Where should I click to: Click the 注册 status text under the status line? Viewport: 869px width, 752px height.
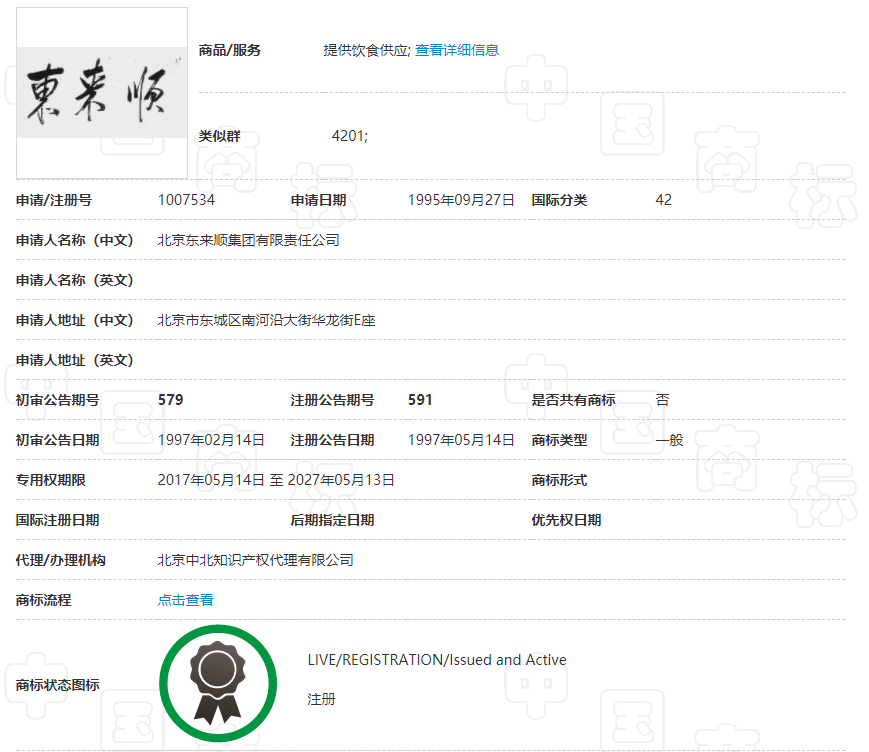321,699
